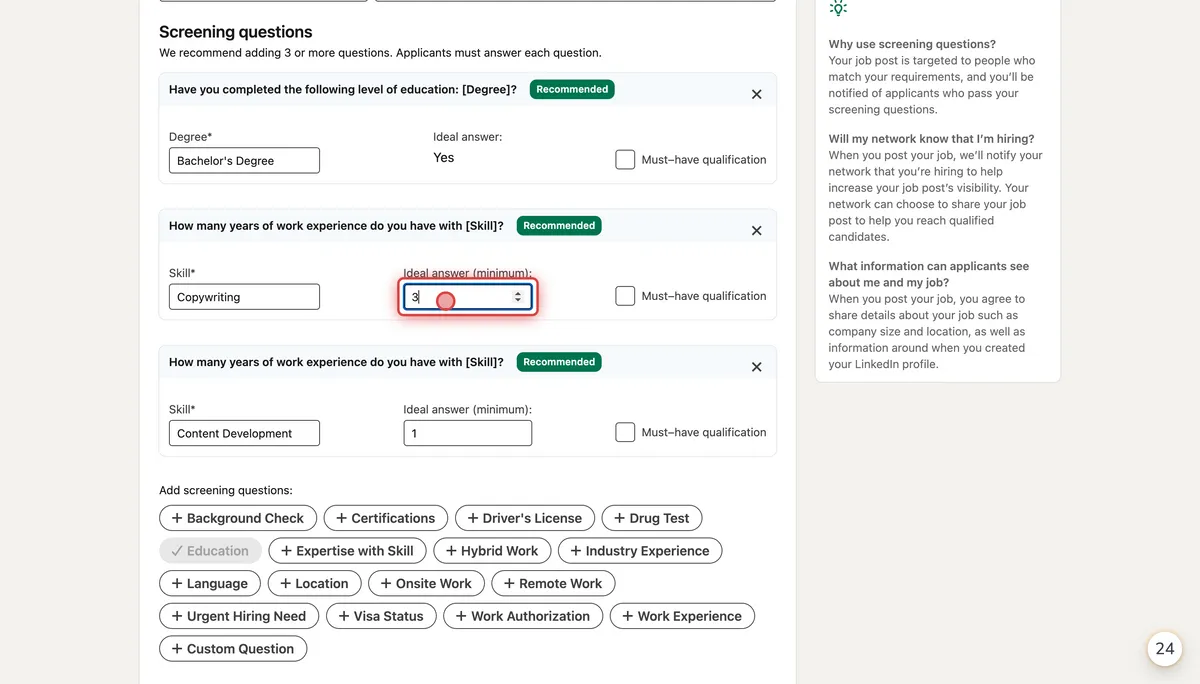Click the Copywriting skill field
This screenshot has height=684, width=1200.
tap(244, 297)
